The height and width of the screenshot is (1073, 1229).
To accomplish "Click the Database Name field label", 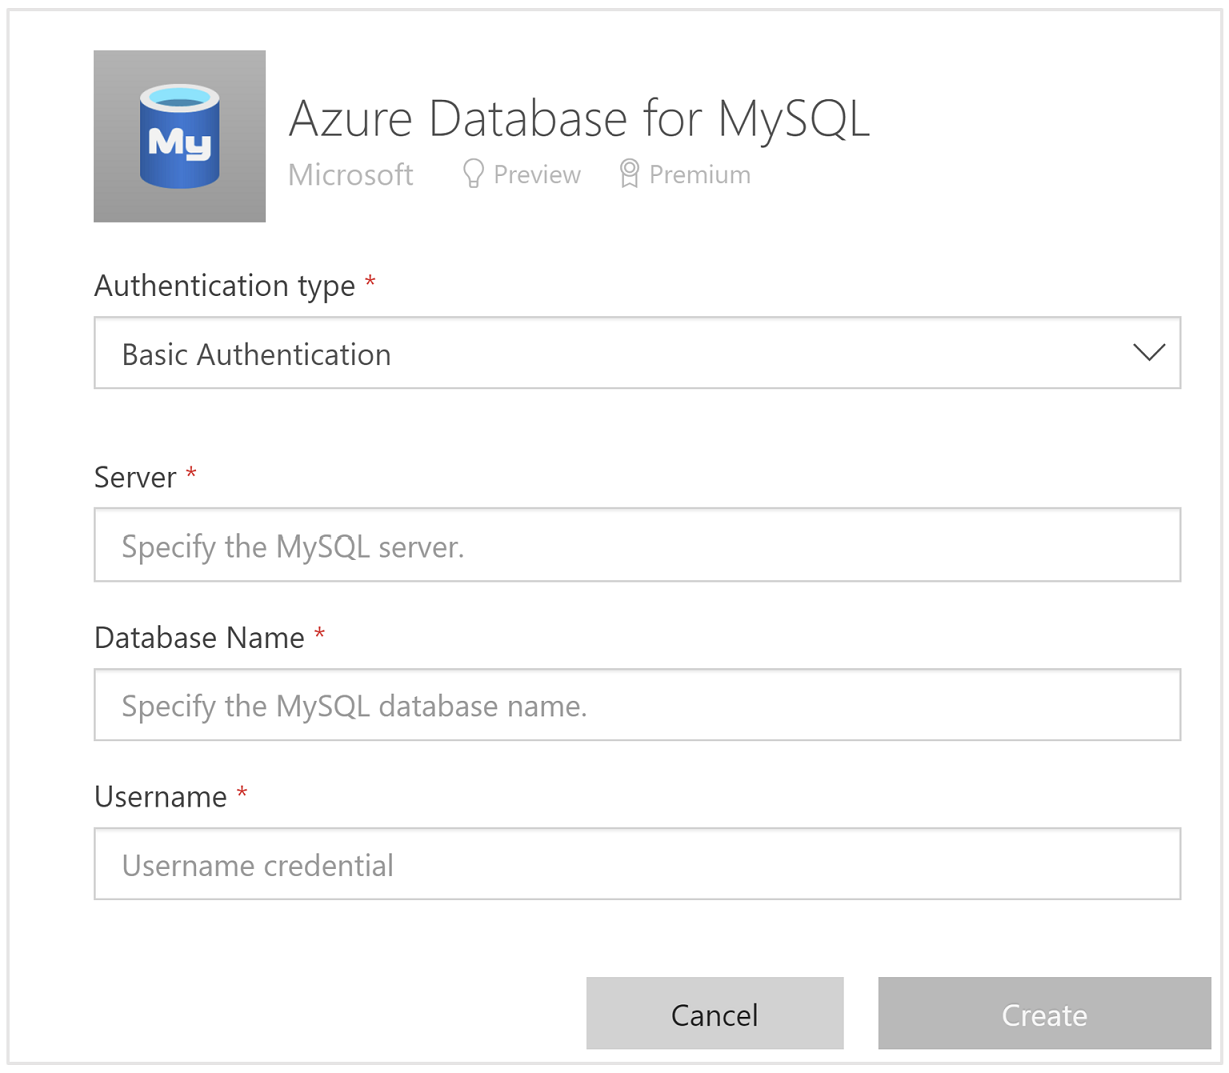I will click(199, 638).
